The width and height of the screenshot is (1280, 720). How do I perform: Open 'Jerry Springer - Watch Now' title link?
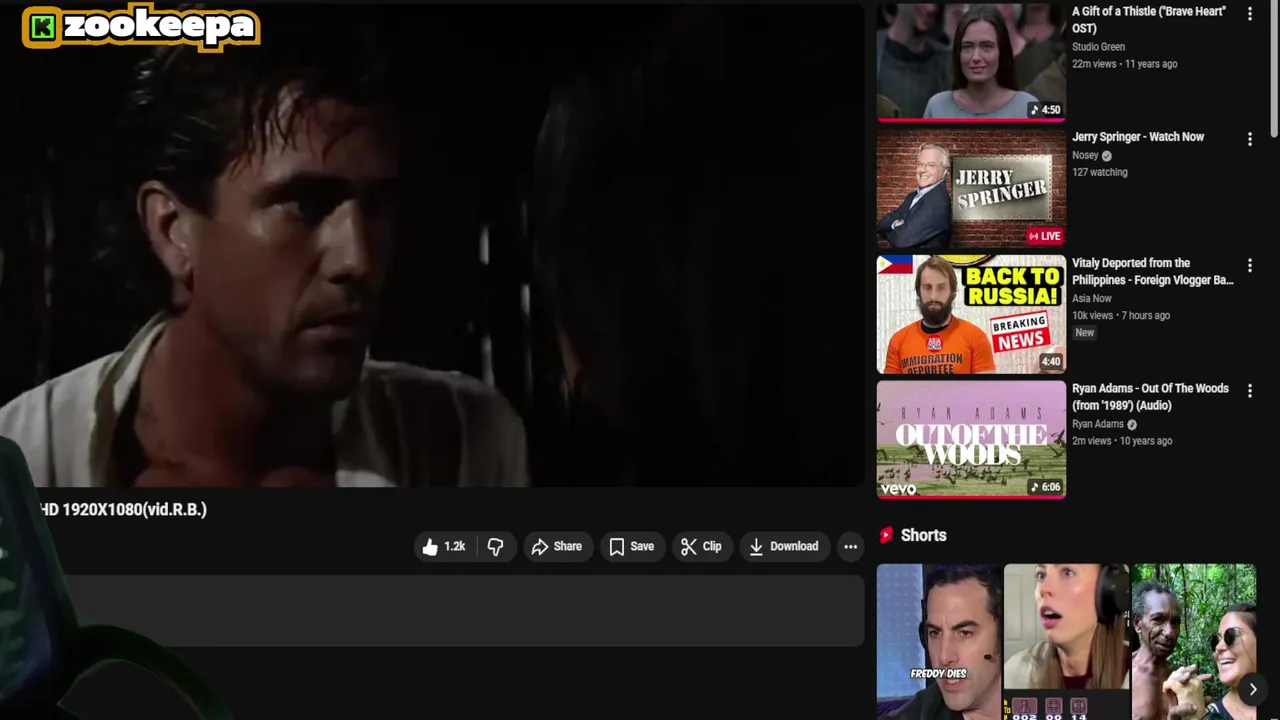pyautogui.click(x=1138, y=137)
